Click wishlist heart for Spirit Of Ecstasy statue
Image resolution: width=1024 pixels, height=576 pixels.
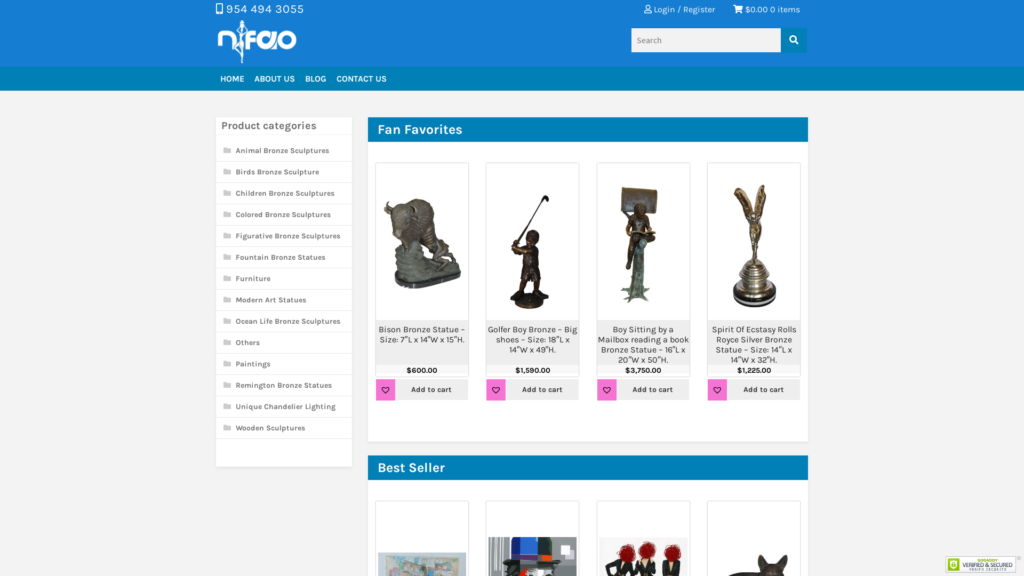717,390
